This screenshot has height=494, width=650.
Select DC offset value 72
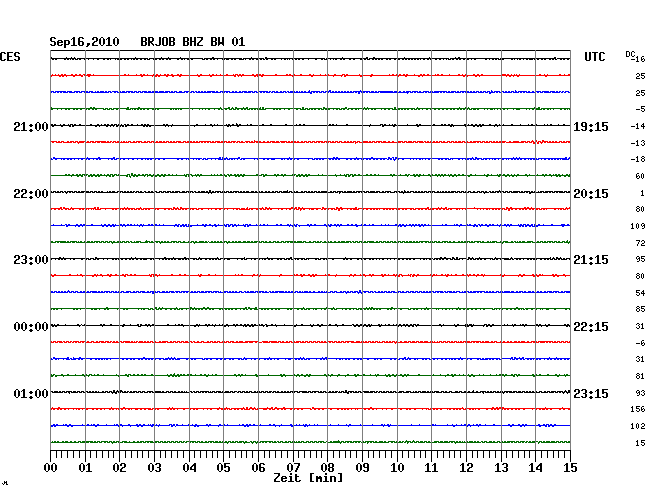(x=640, y=243)
